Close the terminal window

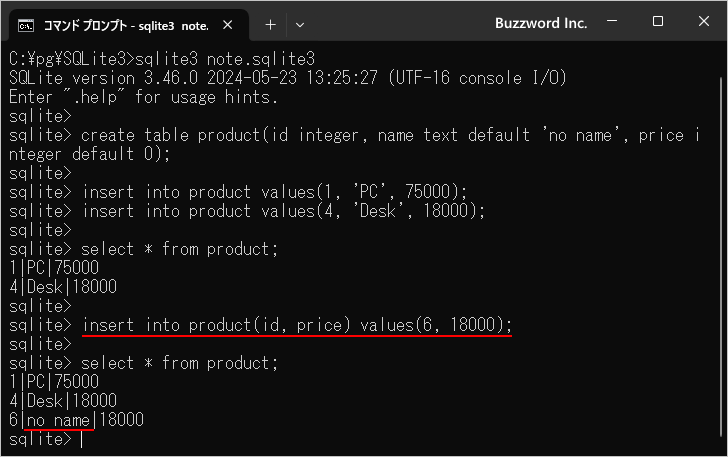tap(703, 21)
